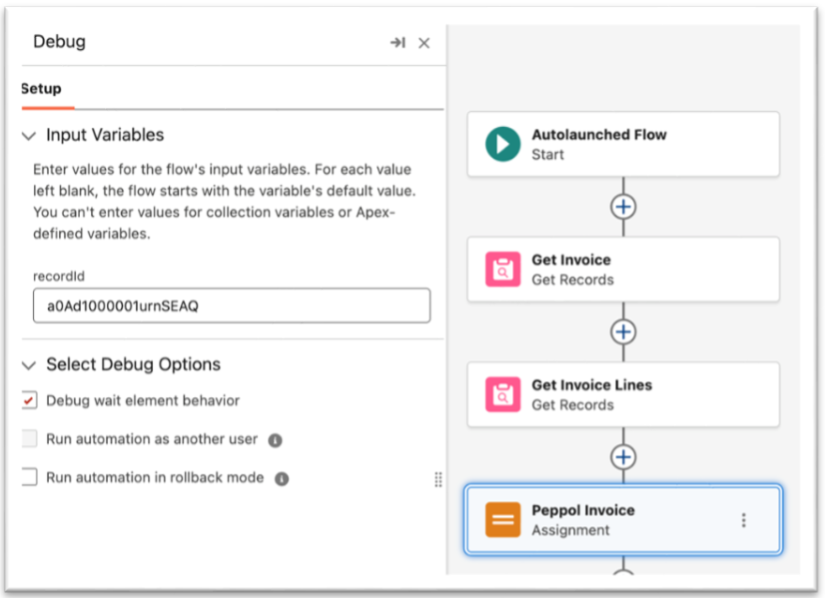Switch to the Setup tab
The image size is (825, 598).
(x=42, y=89)
